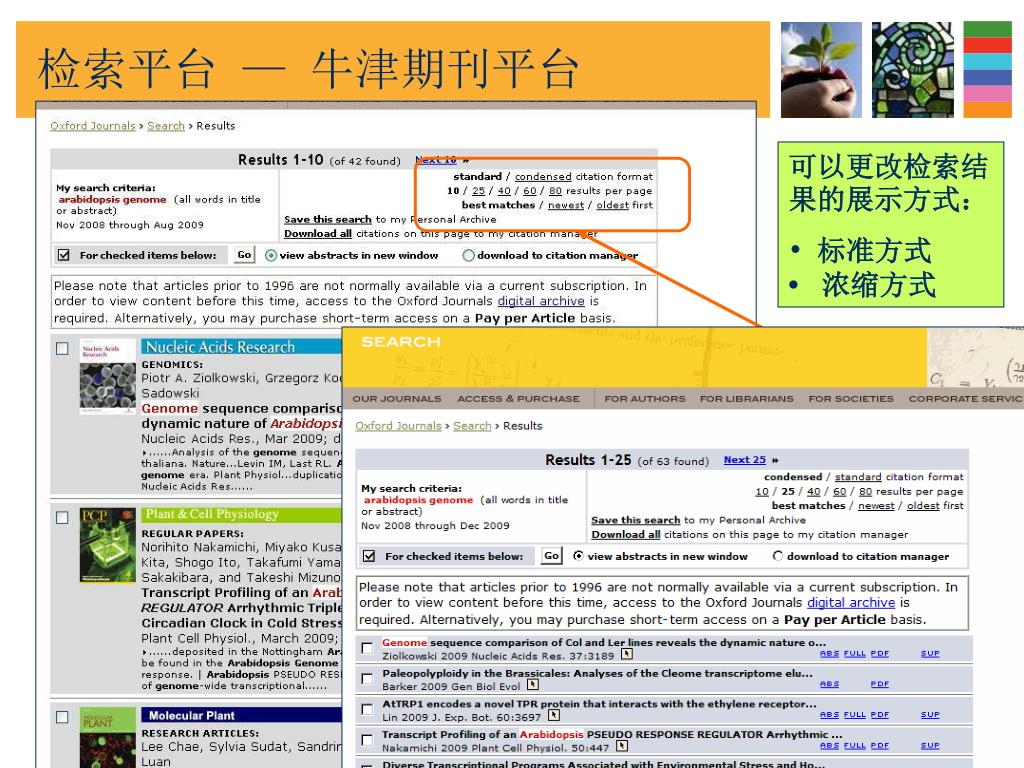The width and height of the screenshot is (1024, 768).
Task: Follow the Next 10 link
Action: pos(436,160)
